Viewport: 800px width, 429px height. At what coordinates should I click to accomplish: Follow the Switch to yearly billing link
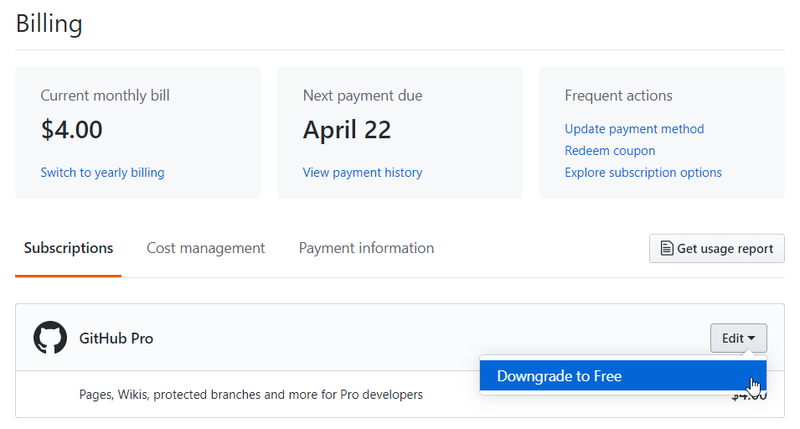coord(103,172)
